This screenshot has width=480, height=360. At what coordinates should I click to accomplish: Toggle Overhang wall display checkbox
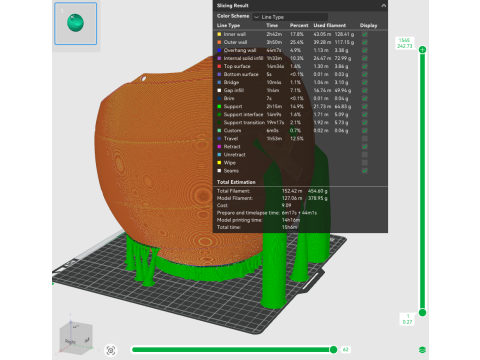(365, 50)
